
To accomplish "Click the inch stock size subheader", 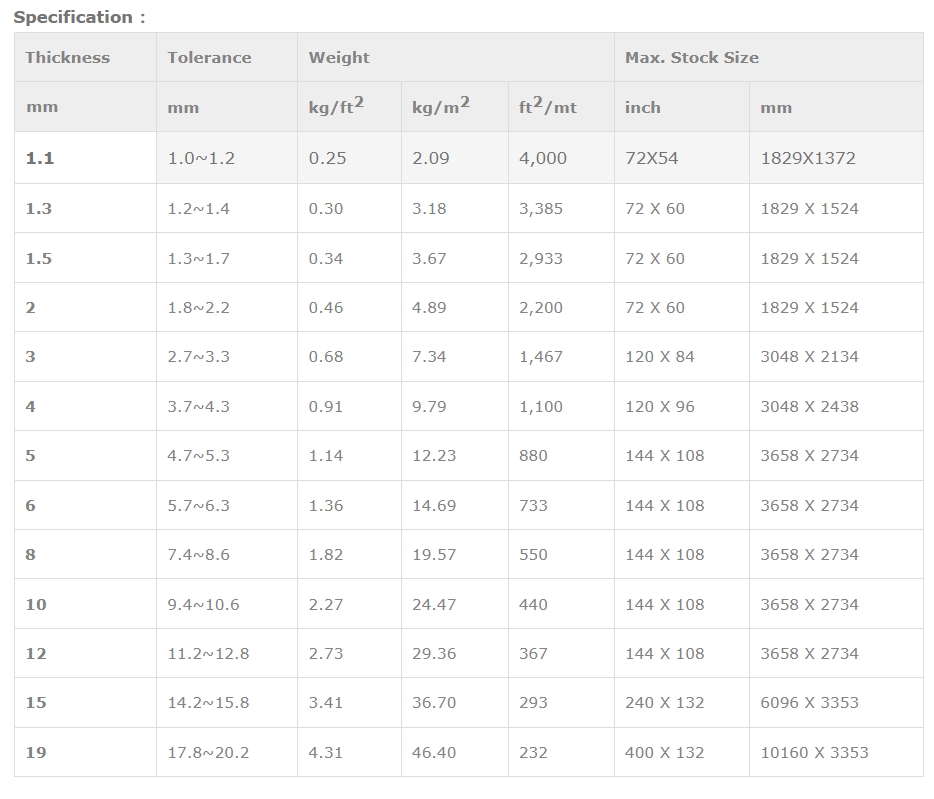I will click(681, 107).
